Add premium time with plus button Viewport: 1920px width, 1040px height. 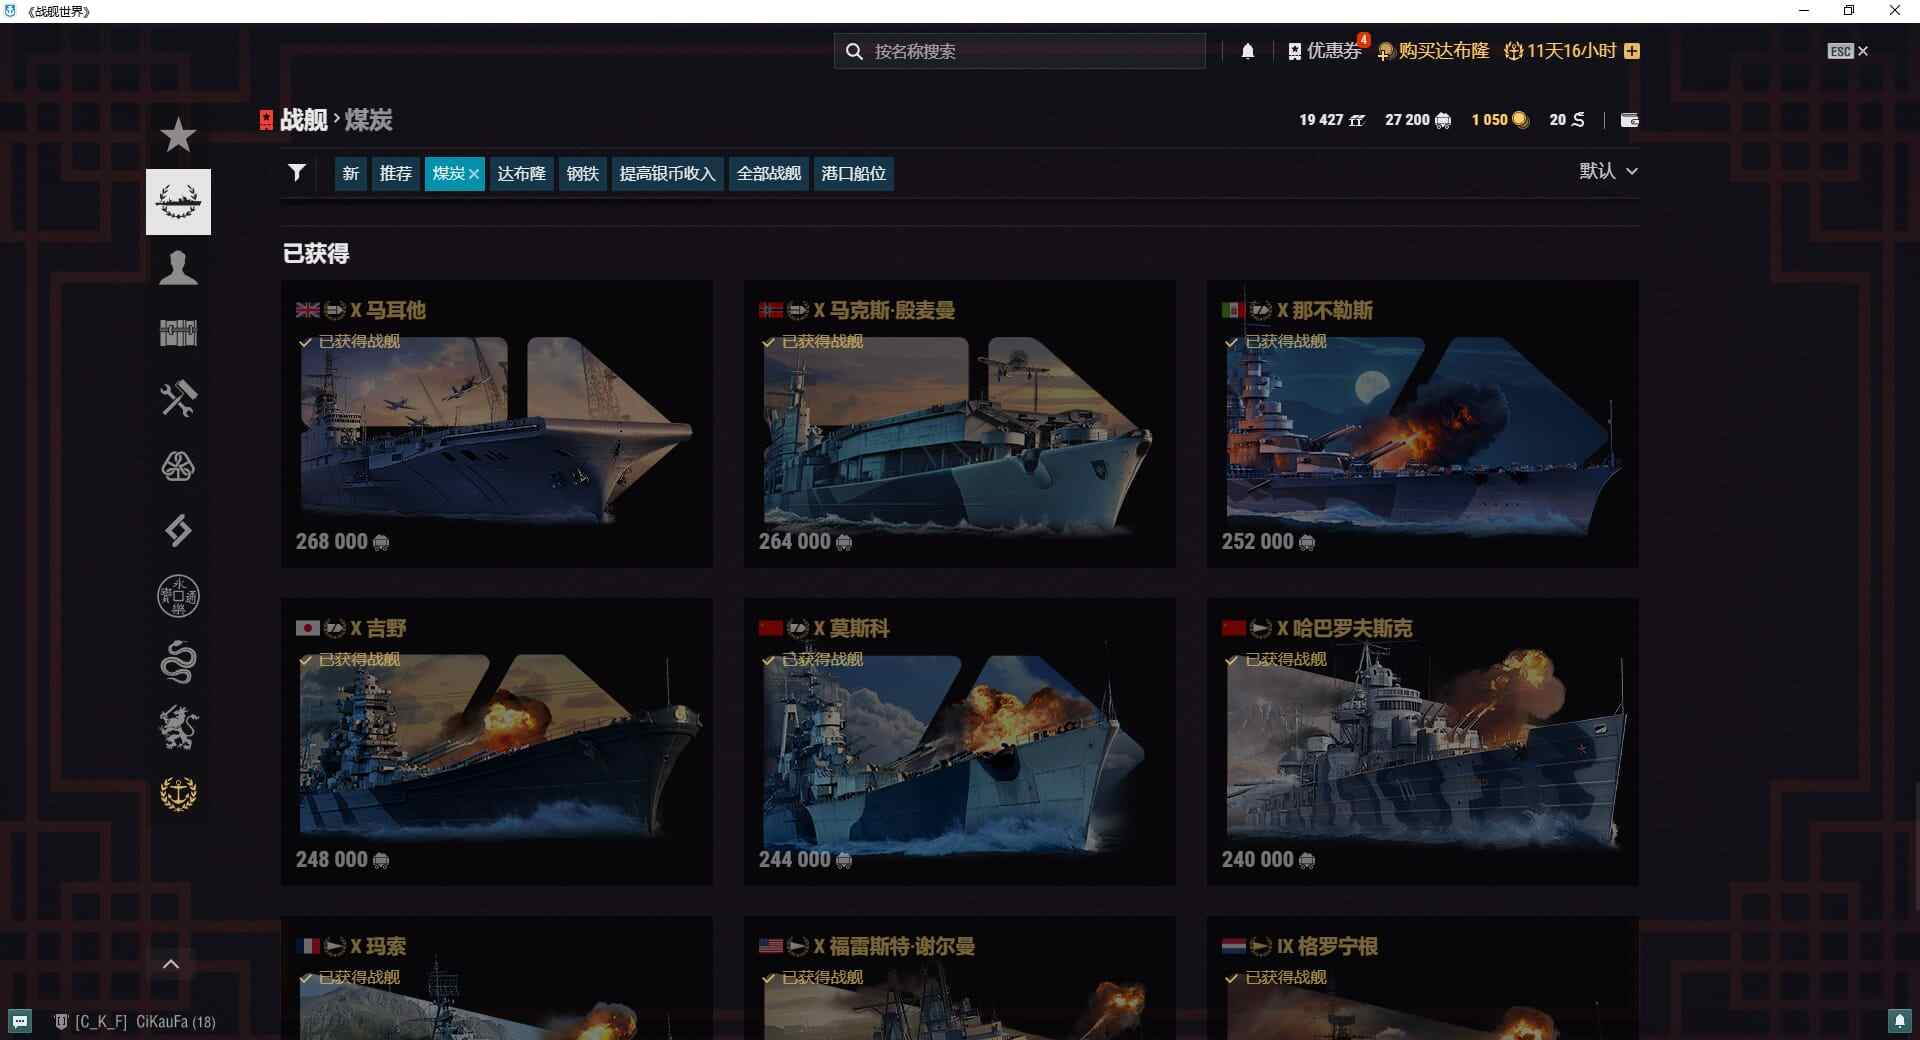[1632, 51]
